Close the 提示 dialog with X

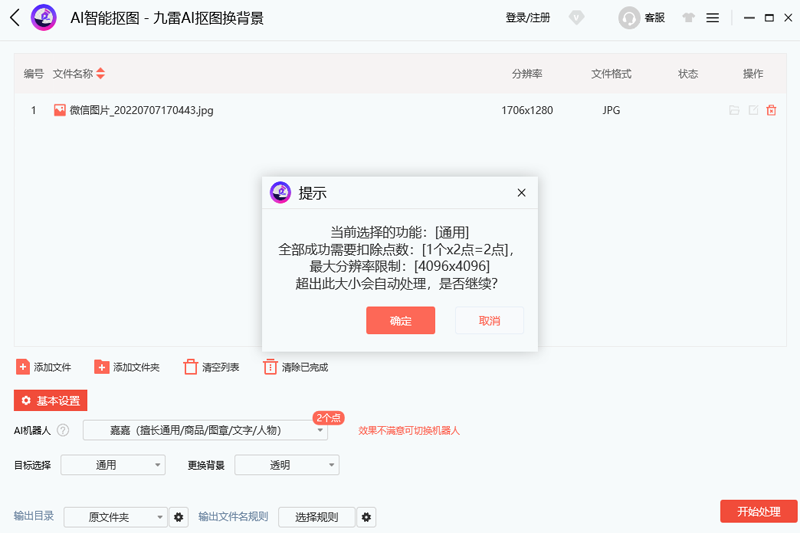point(521,193)
